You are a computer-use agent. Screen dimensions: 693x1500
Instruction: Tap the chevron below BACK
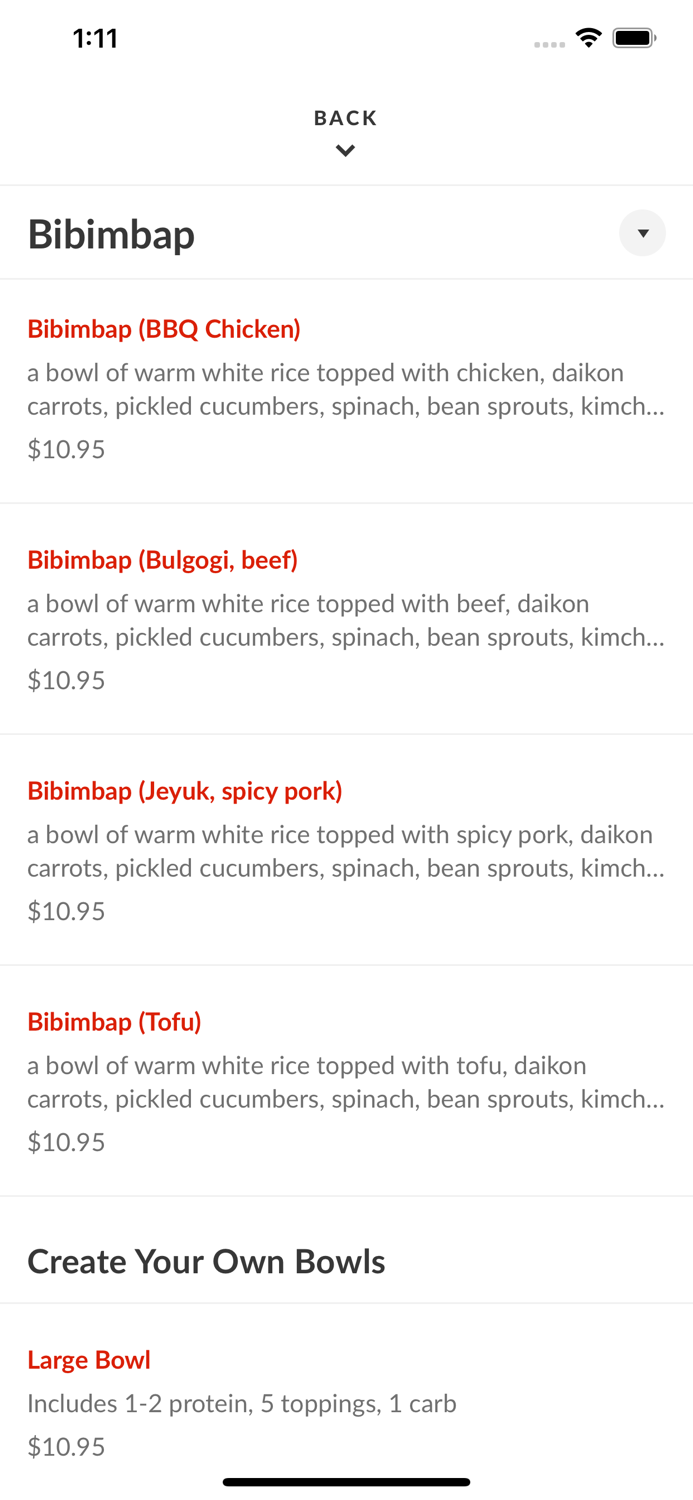click(x=345, y=150)
